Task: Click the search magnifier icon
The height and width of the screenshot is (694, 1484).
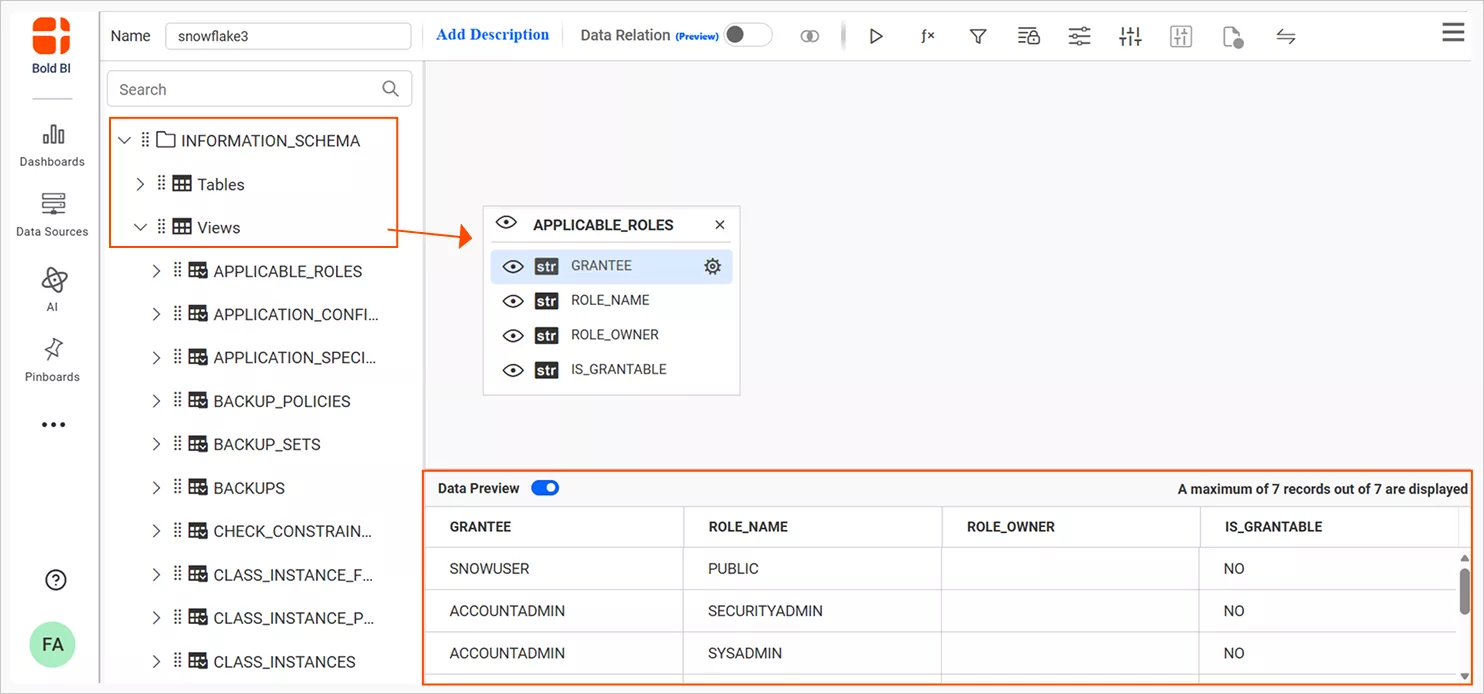Action: 391,89
